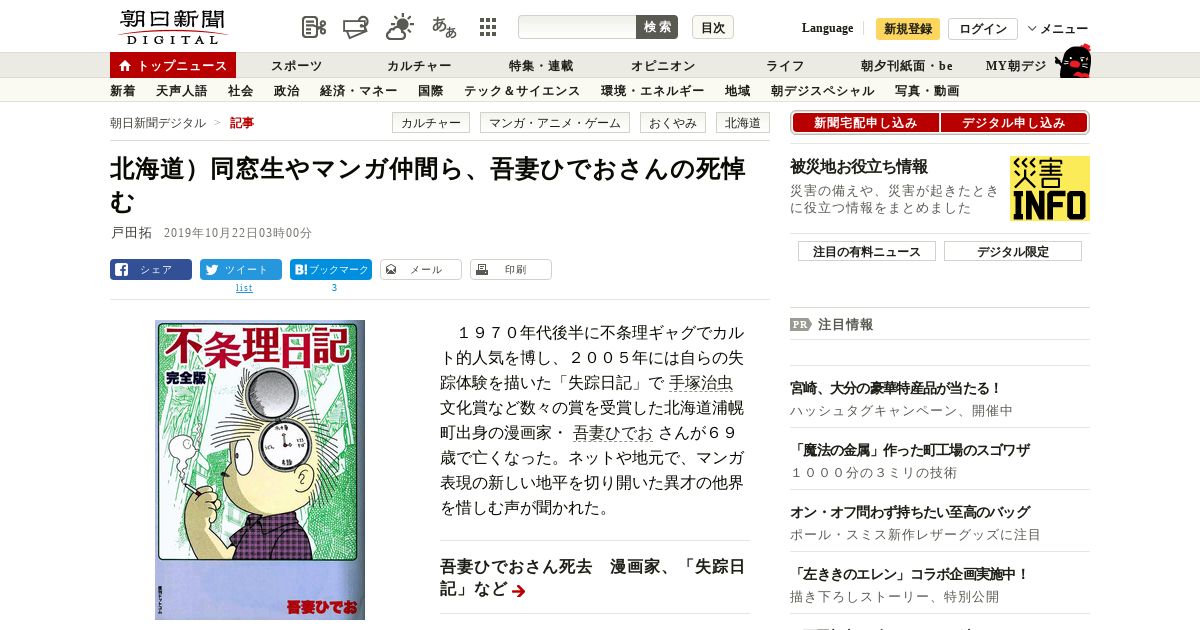Open 写真・動画 section
The height and width of the screenshot is (630, 1200).
[927, 91]
